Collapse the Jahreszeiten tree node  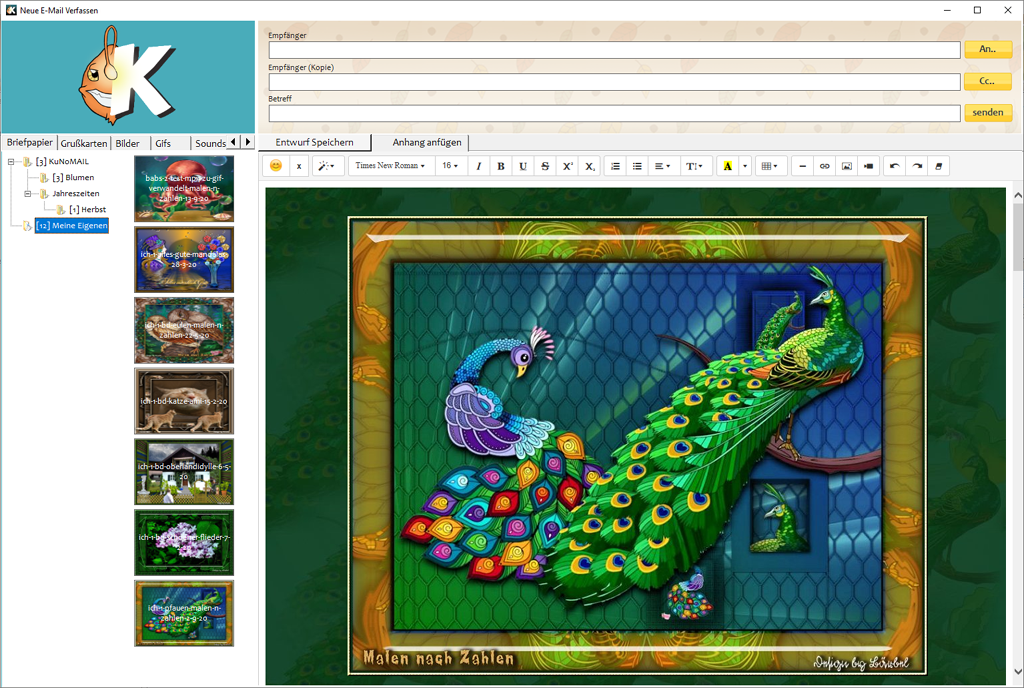pyautogui.click(x=27, y=193)
